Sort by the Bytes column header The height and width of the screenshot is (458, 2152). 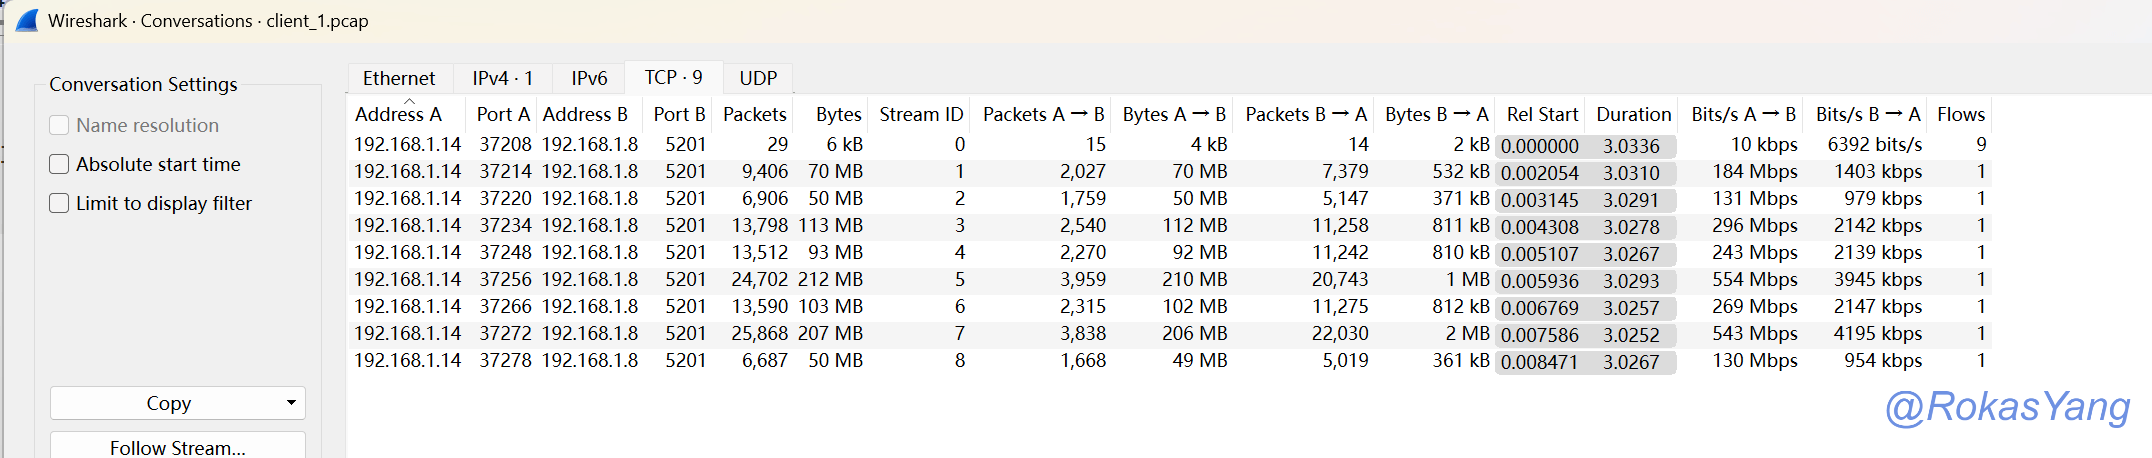838,114
